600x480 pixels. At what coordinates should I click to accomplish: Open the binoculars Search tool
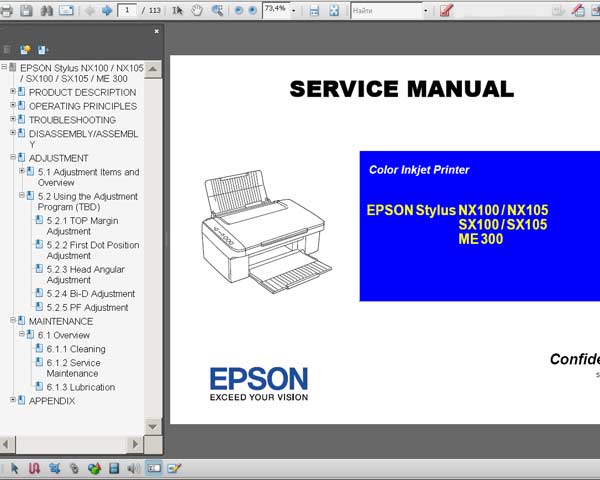pyautogui.click(x=46, y=11)
